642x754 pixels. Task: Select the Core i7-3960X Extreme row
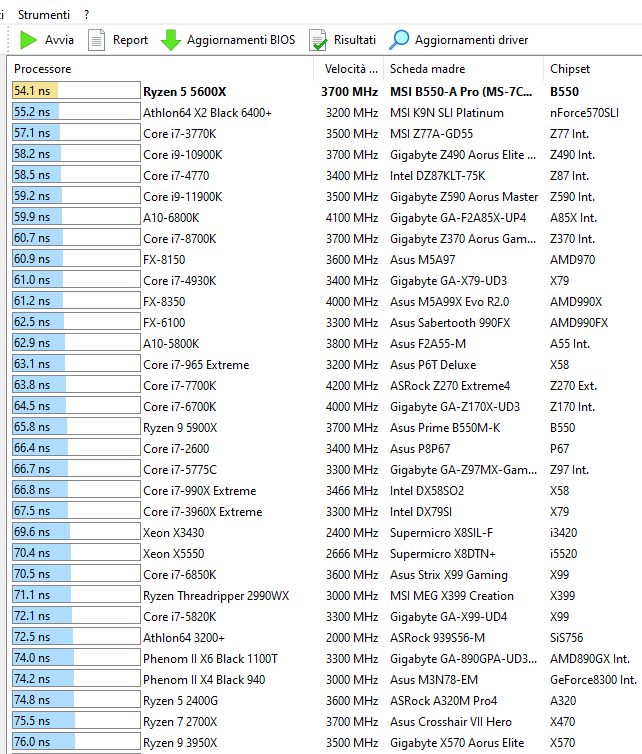pos(326,512)
